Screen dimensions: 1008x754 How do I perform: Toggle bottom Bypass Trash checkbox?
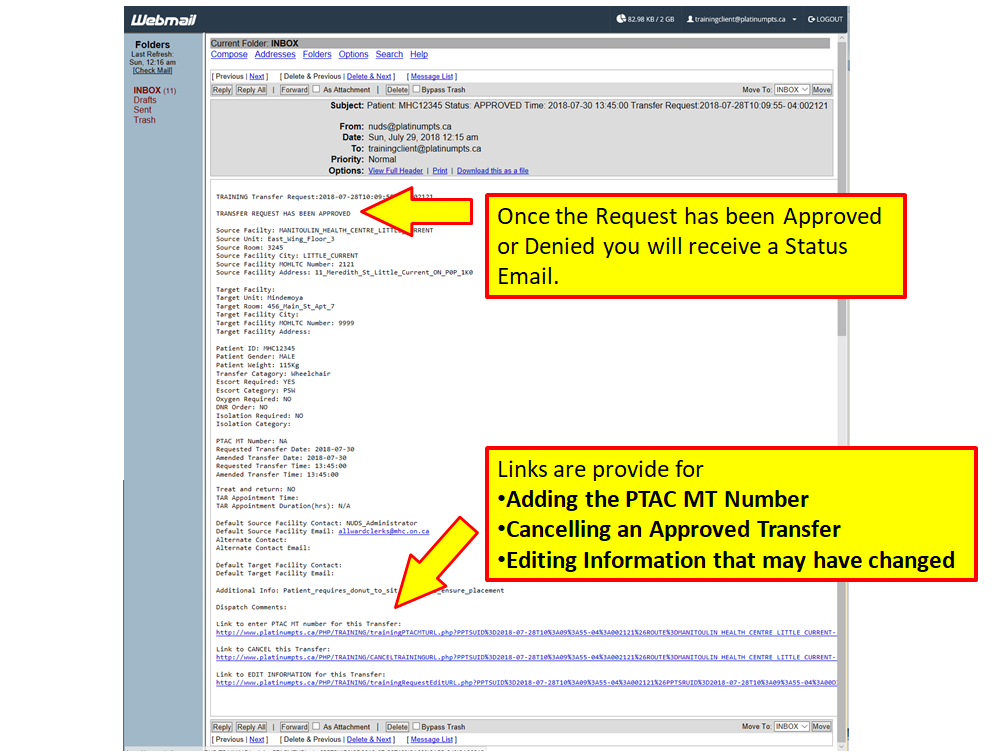pyautogui.click(x=417, y=726)
